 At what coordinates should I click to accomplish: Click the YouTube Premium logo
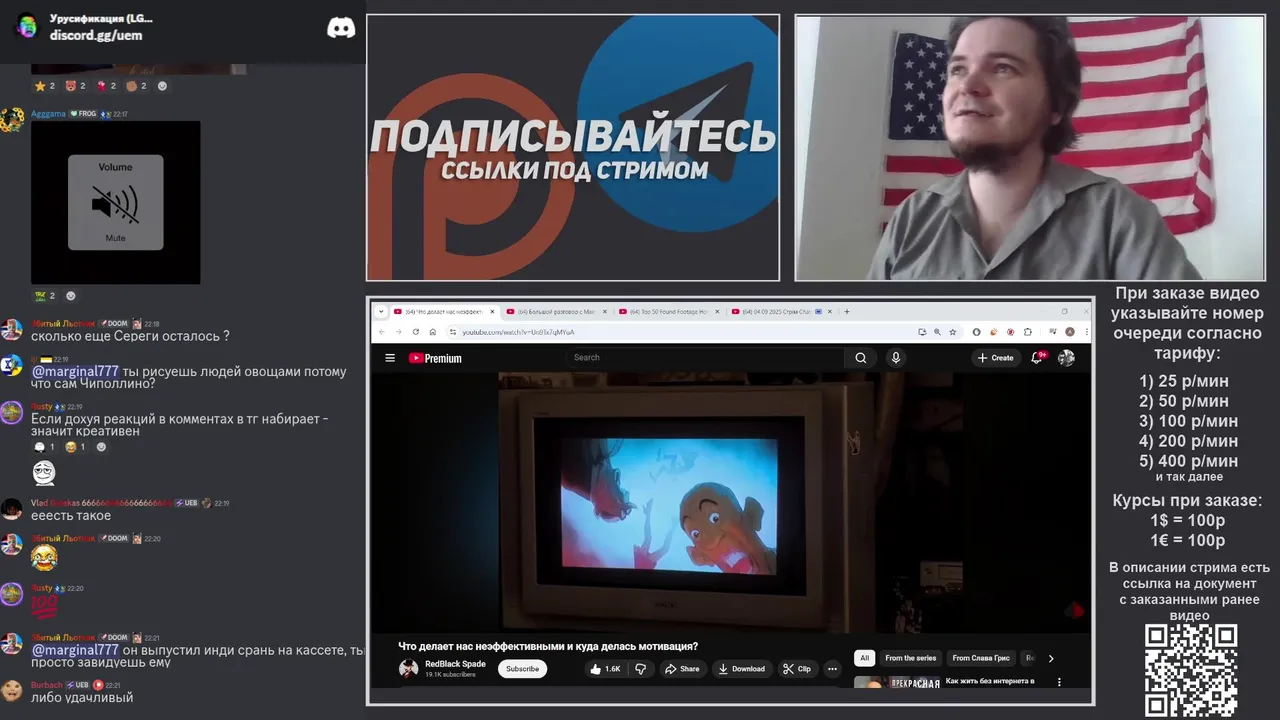click(435, 358)
